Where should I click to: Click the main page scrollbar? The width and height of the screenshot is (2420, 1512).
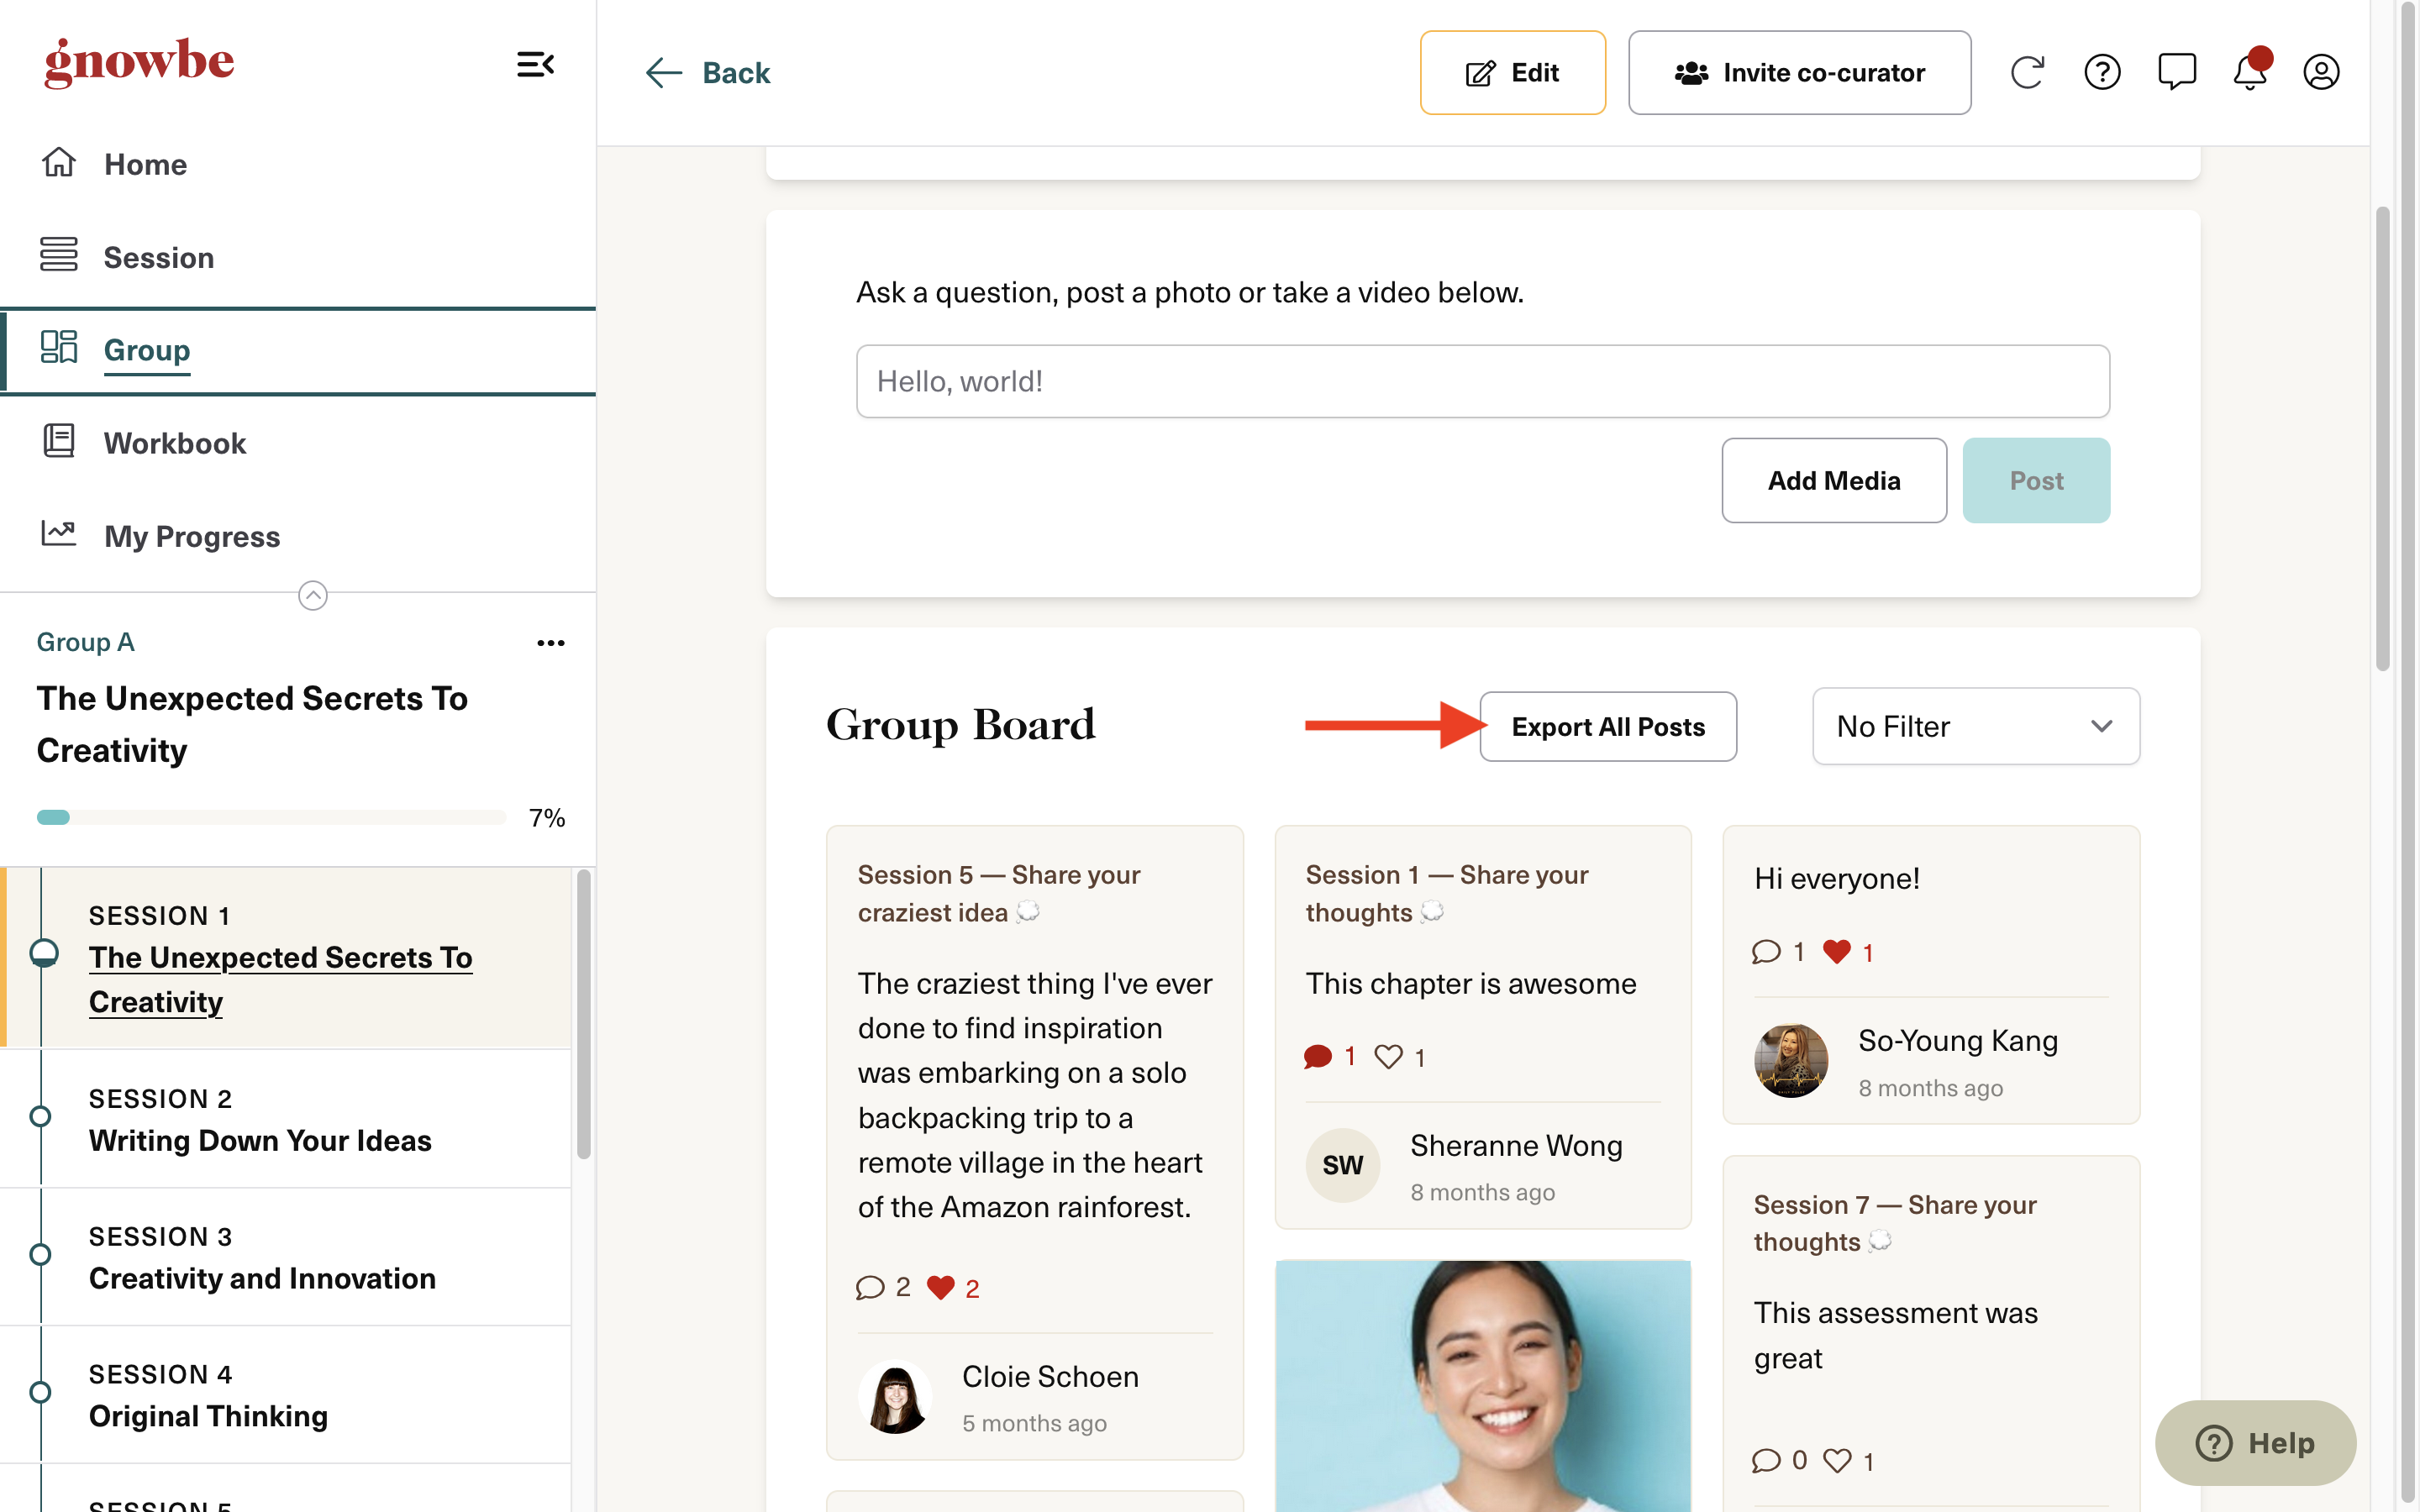point(2382,438)
